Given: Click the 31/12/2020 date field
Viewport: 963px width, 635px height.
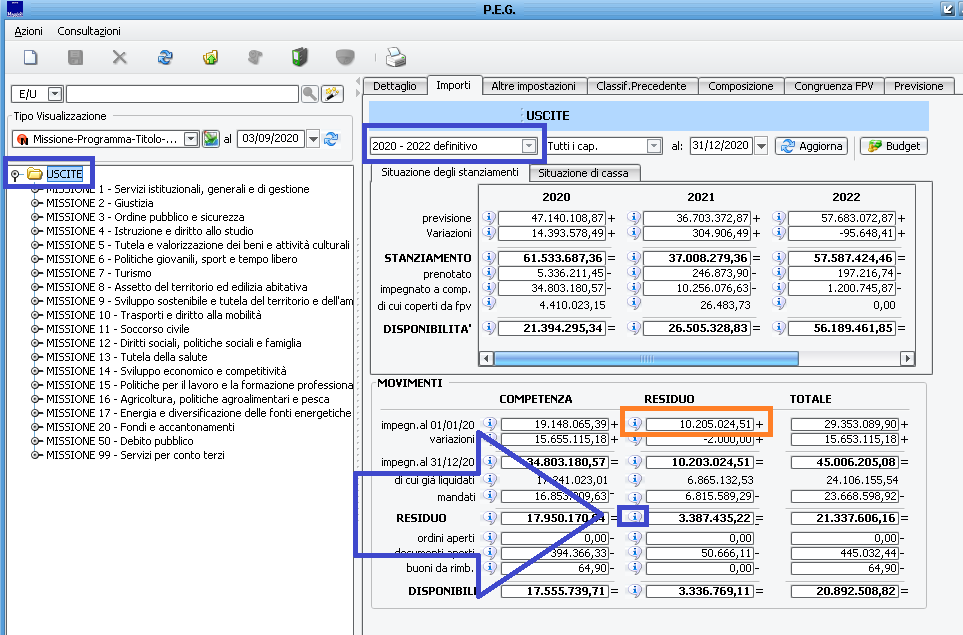Looking at the screenshot, I should coord(720,146).
